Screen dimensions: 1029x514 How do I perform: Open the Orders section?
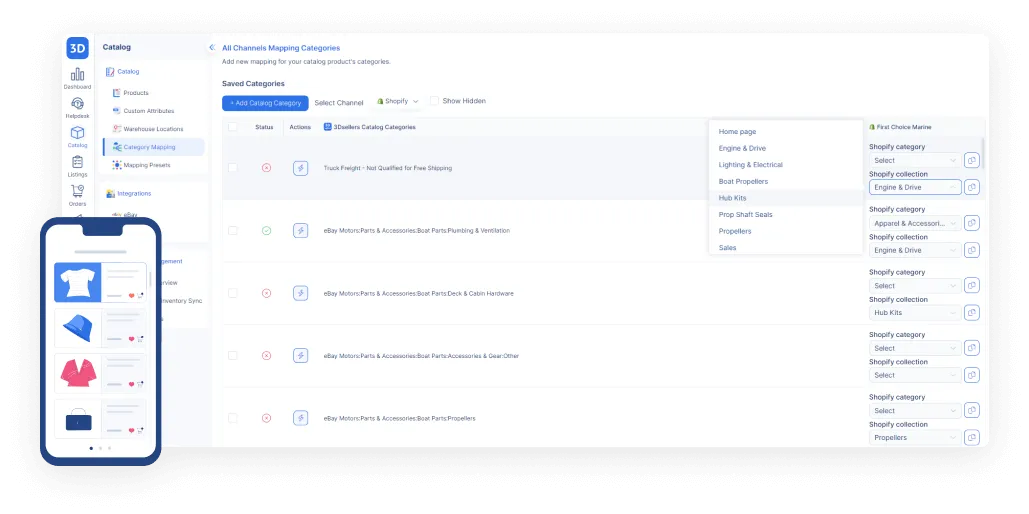[77, 196]
